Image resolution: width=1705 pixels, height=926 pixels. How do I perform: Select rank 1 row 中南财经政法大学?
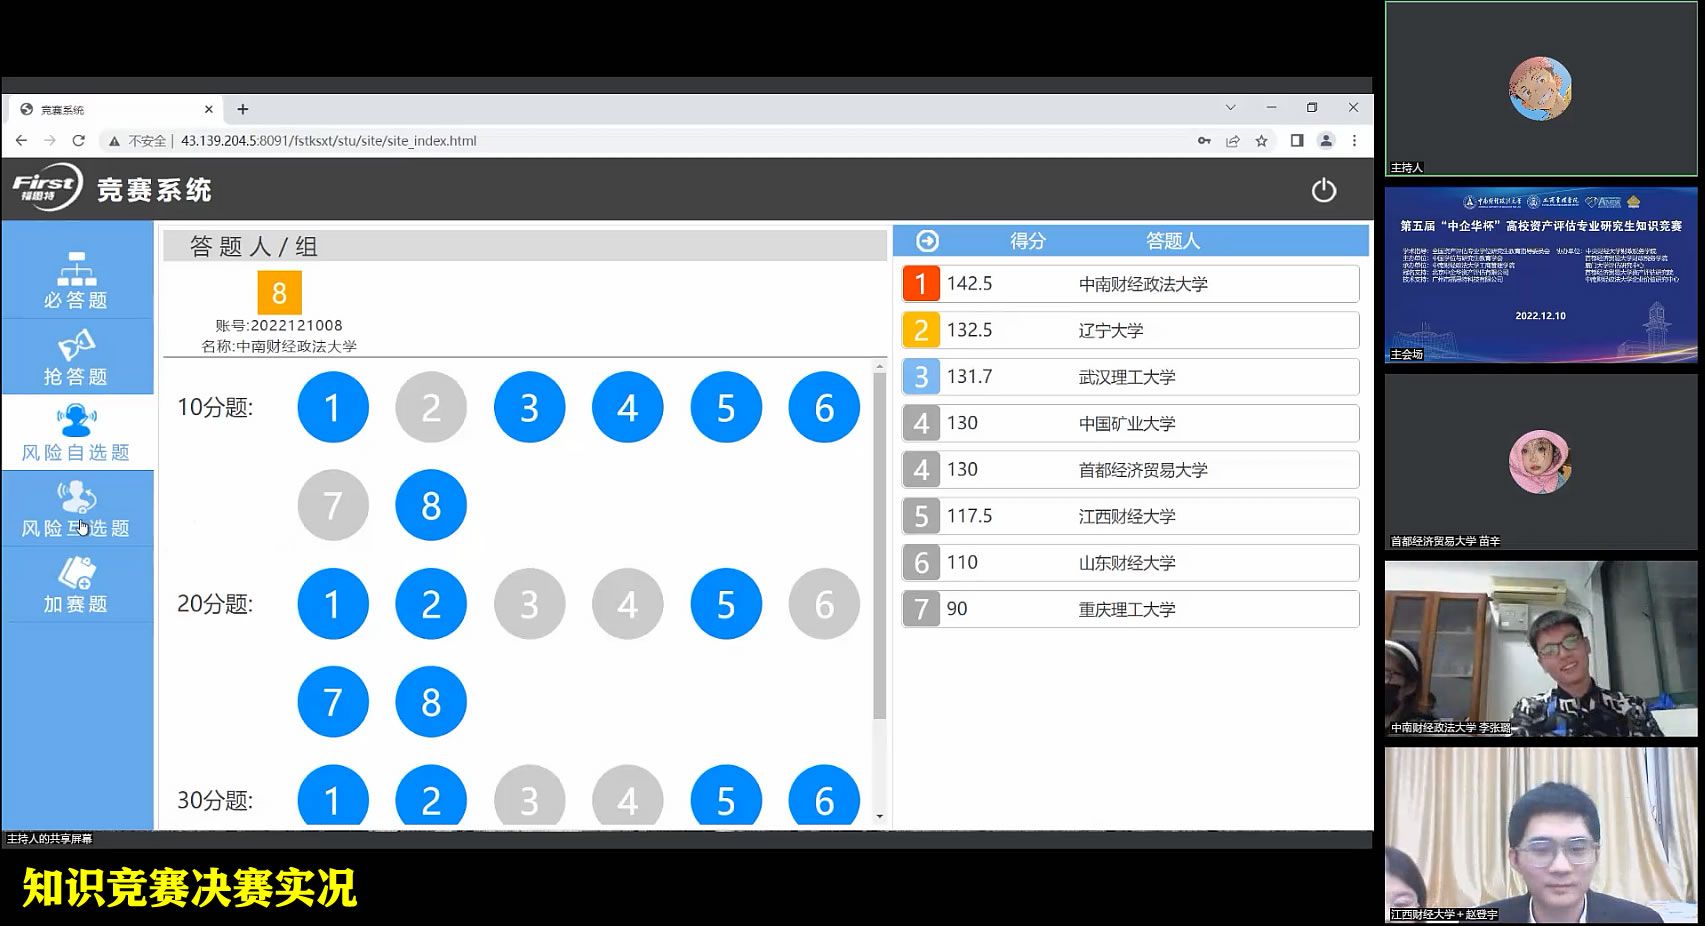pyautogui.click(x=1130, y=284)
